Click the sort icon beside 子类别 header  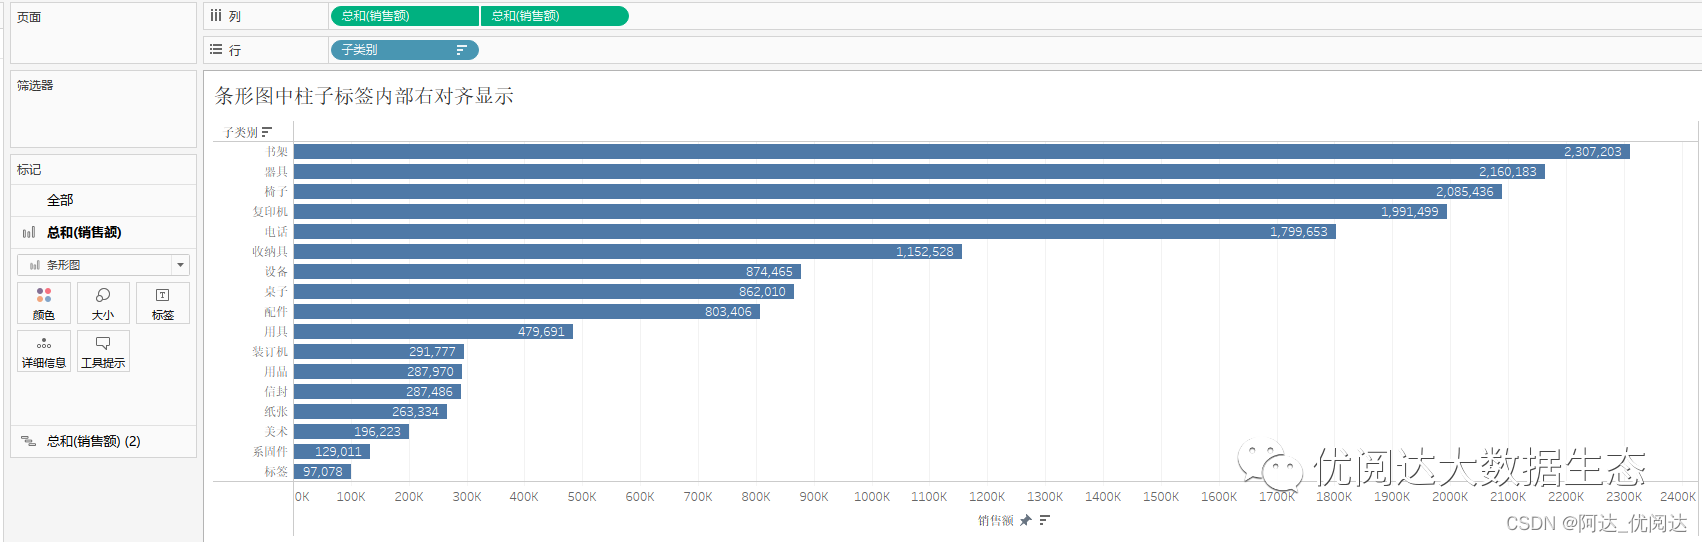coord(267,132)
